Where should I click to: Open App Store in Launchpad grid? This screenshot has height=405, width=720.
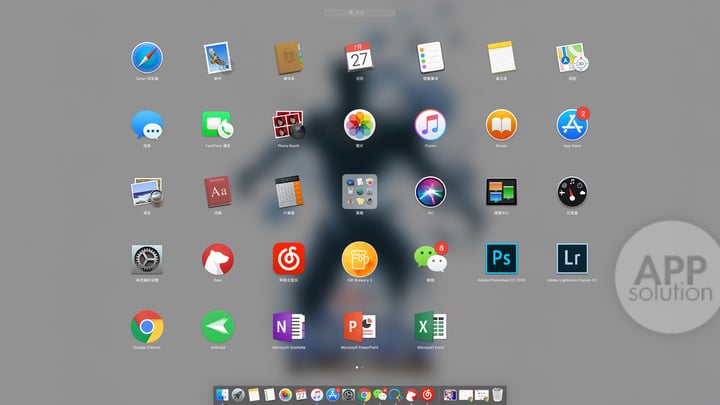(x=572, y=125)
